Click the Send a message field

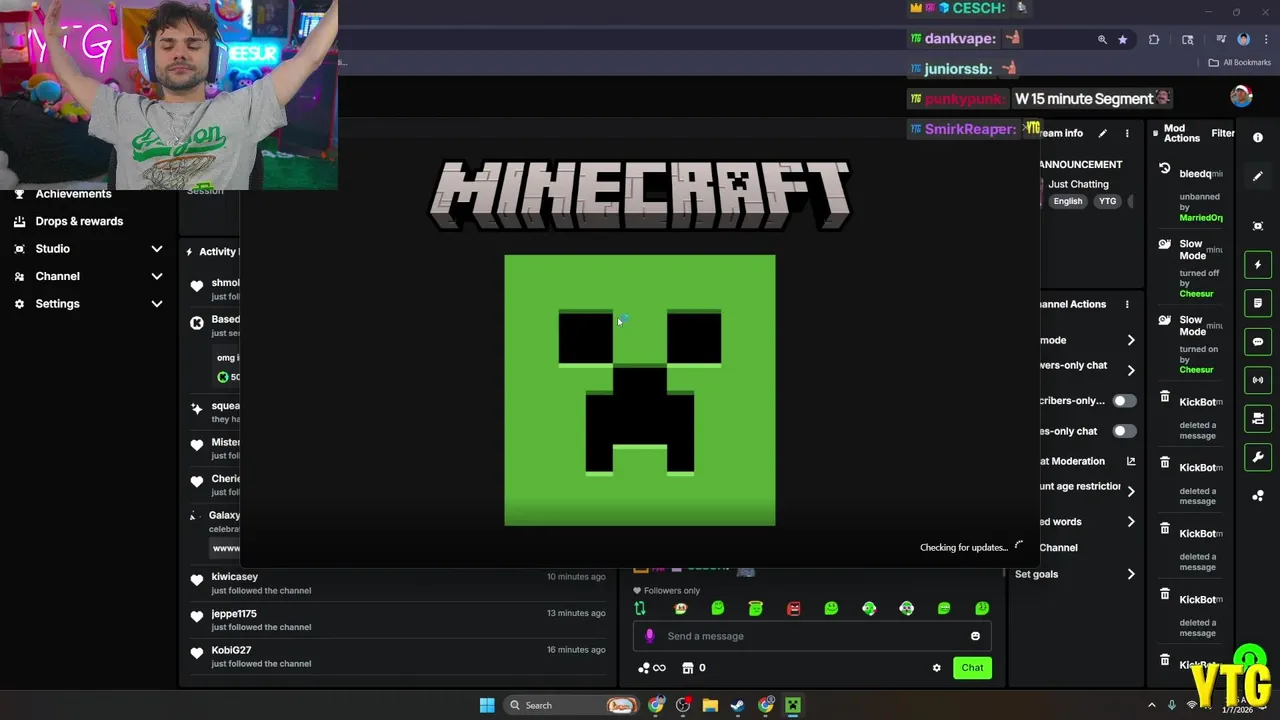[x=810, y=636]
